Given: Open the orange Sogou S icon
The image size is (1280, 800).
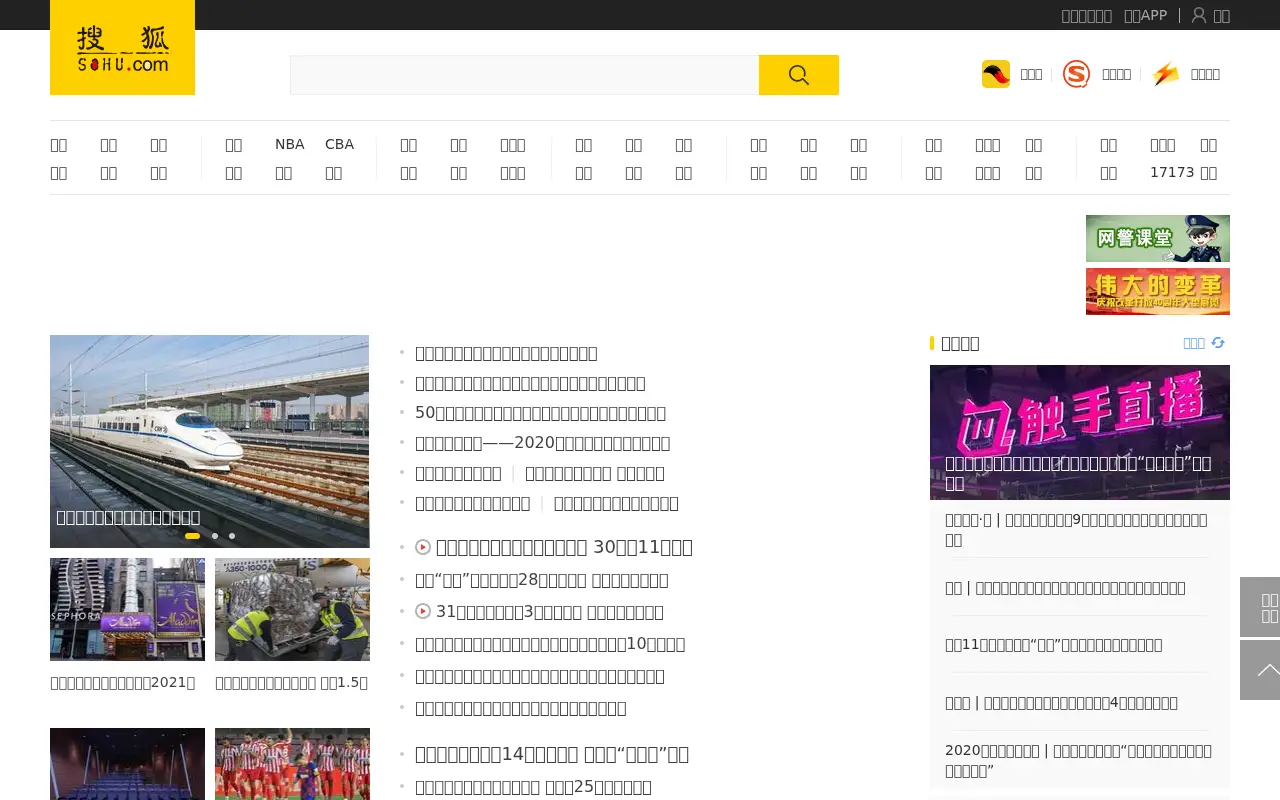Looking at the screenshot, I should click(1076, 74).
